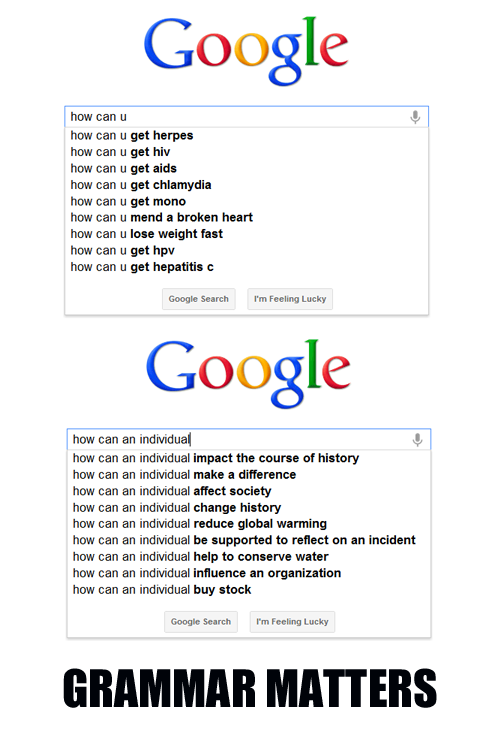Focus the 'how can u' search field
The image size is (499, 733).
click(x=246, y=116)
